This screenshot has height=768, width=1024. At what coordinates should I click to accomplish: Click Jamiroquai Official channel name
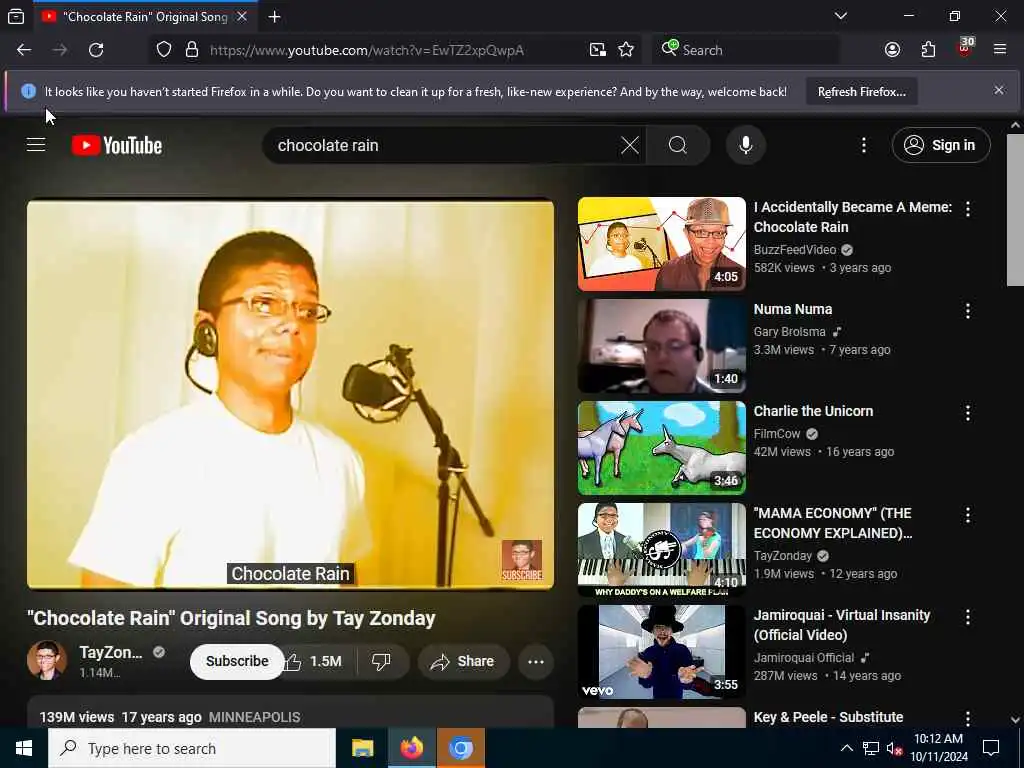(804, 658)
